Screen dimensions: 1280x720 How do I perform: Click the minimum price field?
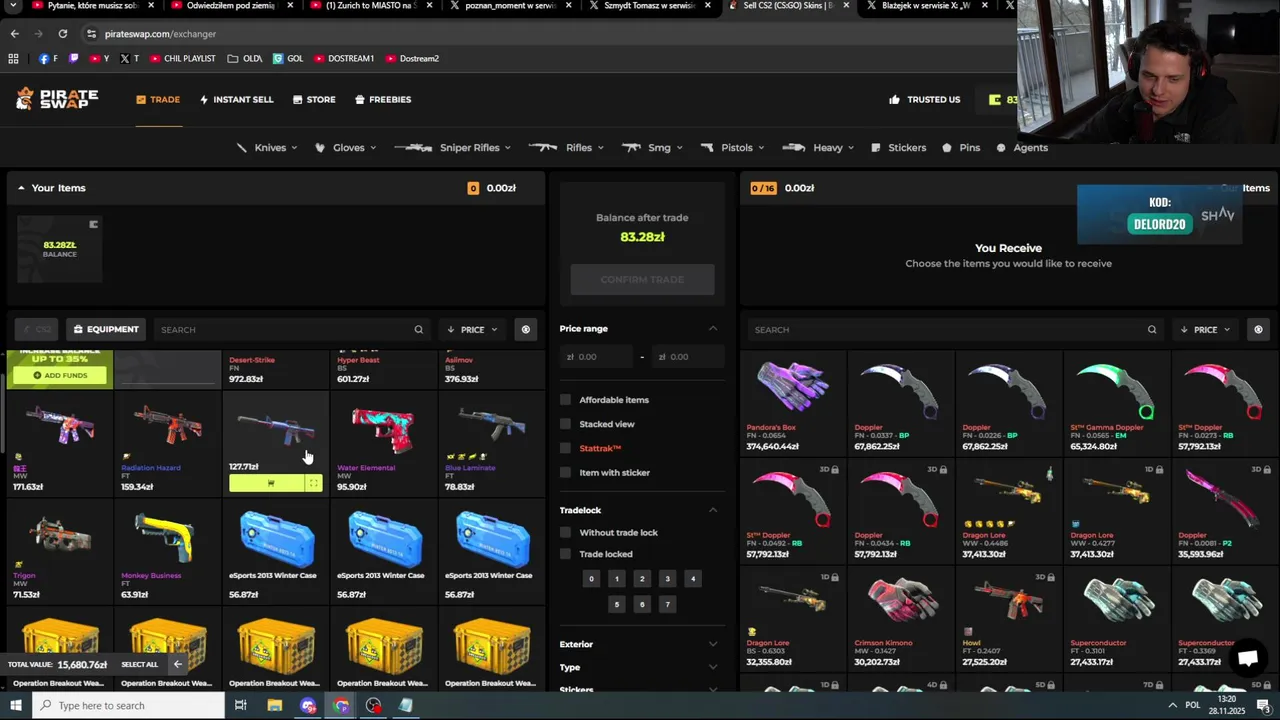coord(597,357)
